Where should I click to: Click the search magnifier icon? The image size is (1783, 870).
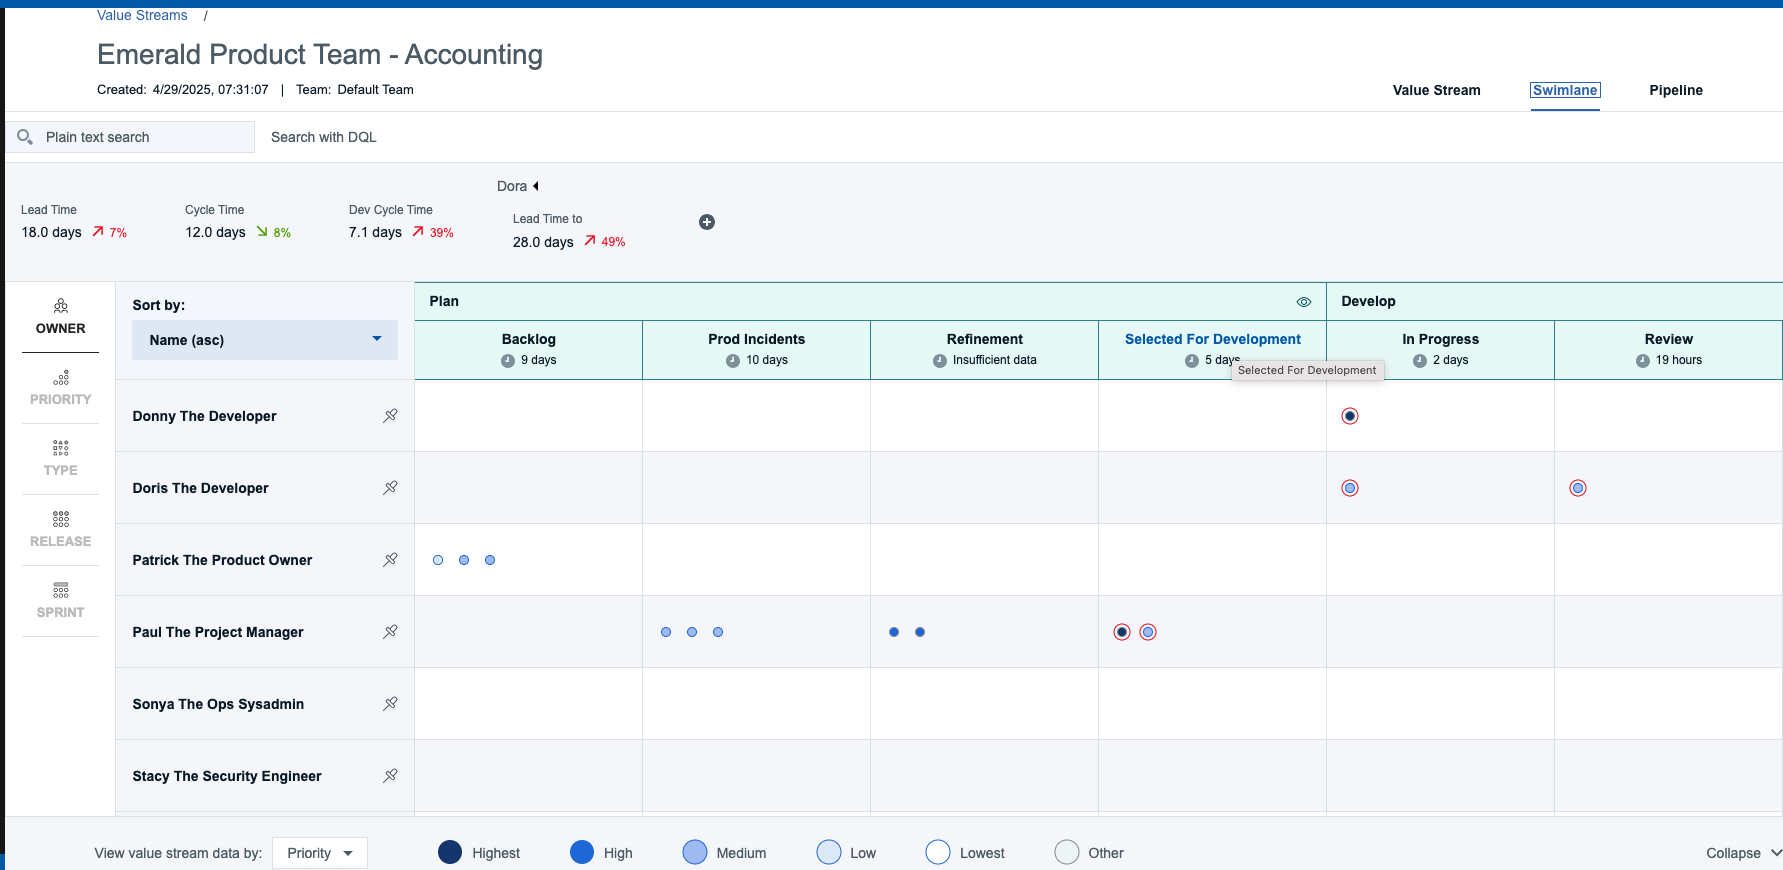tap(25, 137)
